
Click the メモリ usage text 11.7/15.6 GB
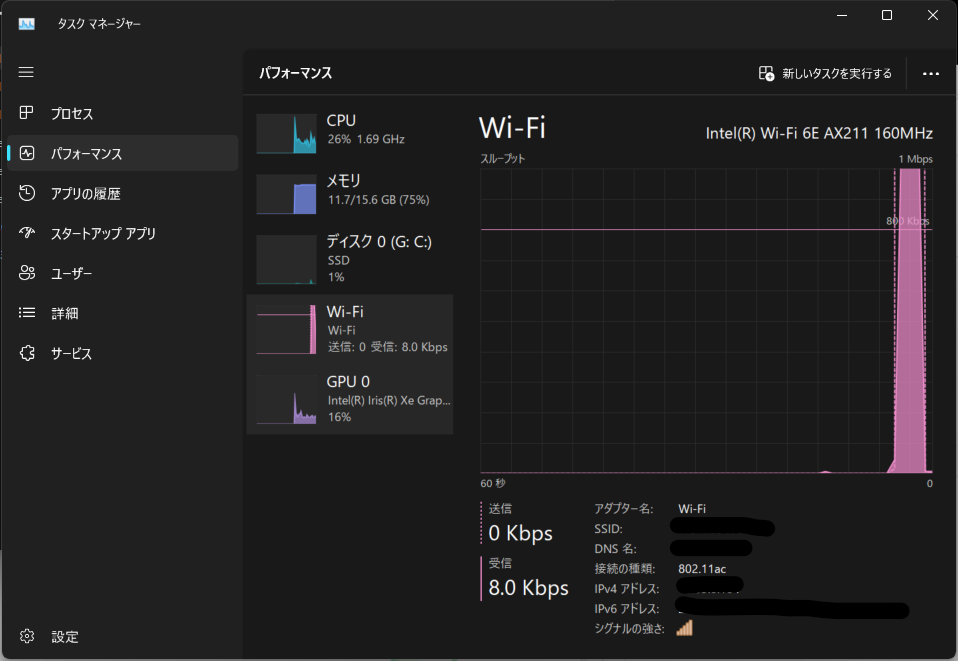click(x=378, y=200)
